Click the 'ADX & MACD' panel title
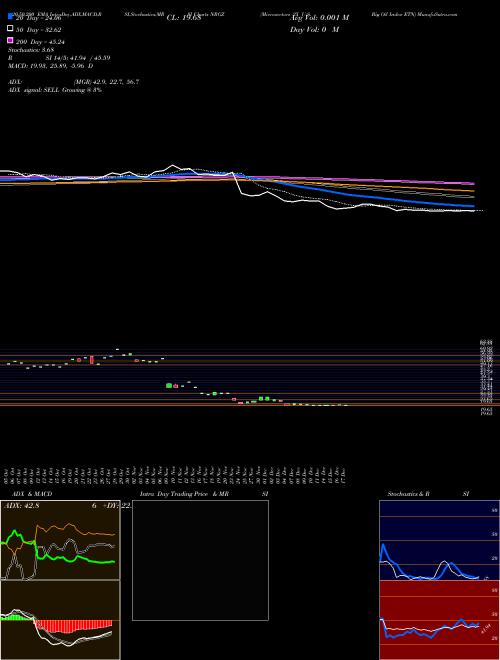 [x=32, y=494]
